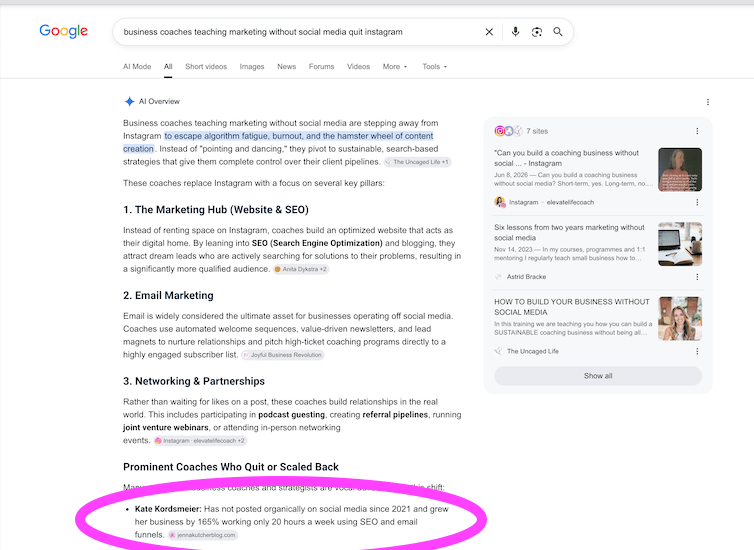Click the Show all button
The image size is (754, 550).
tap(598, 375)
